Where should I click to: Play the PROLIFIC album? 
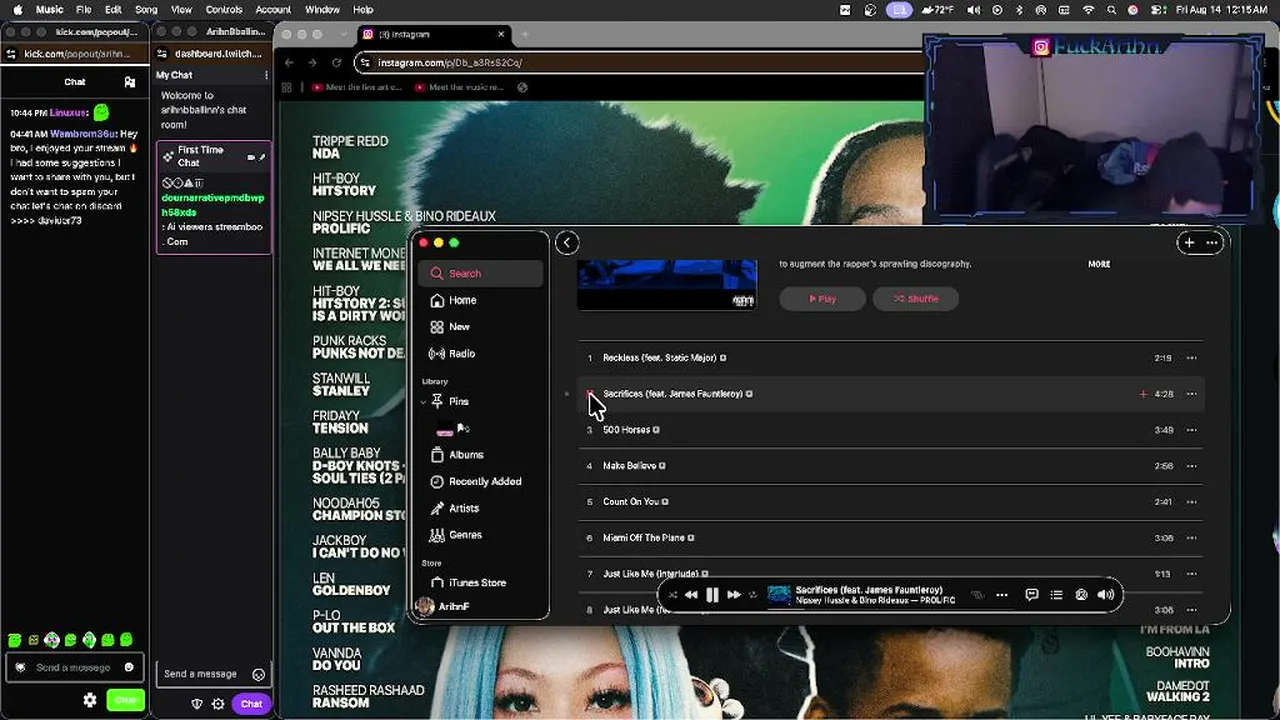click(x=822, y=299)
